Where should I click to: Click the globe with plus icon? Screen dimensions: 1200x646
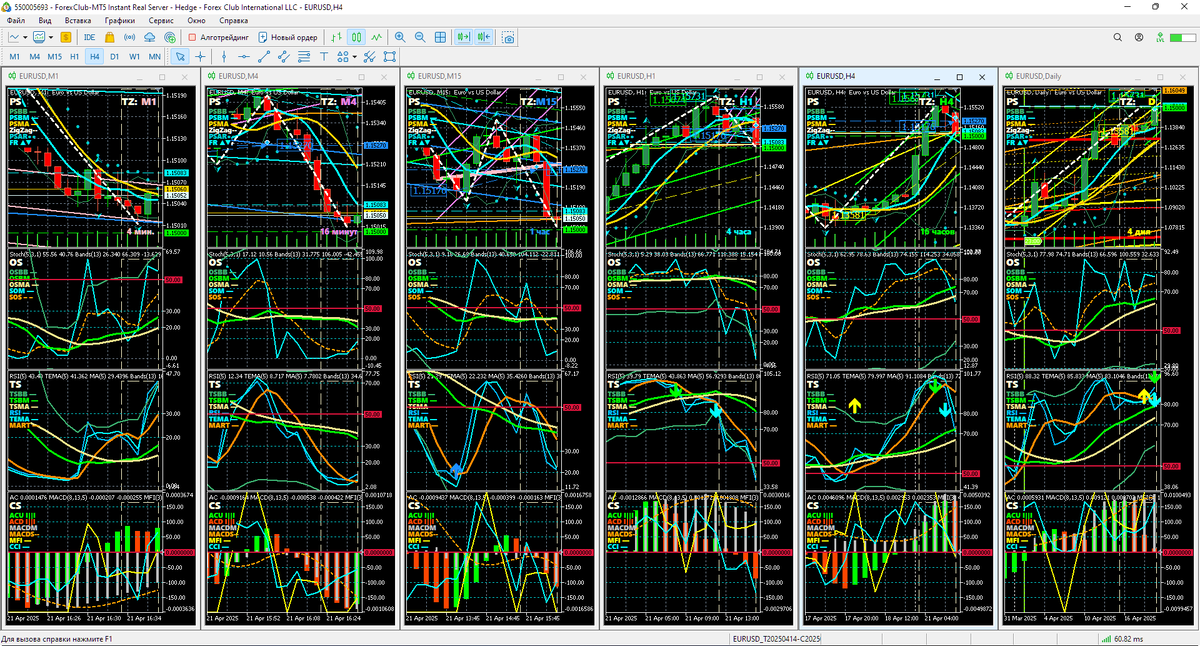pyautogui.click(x=170, y=37)
